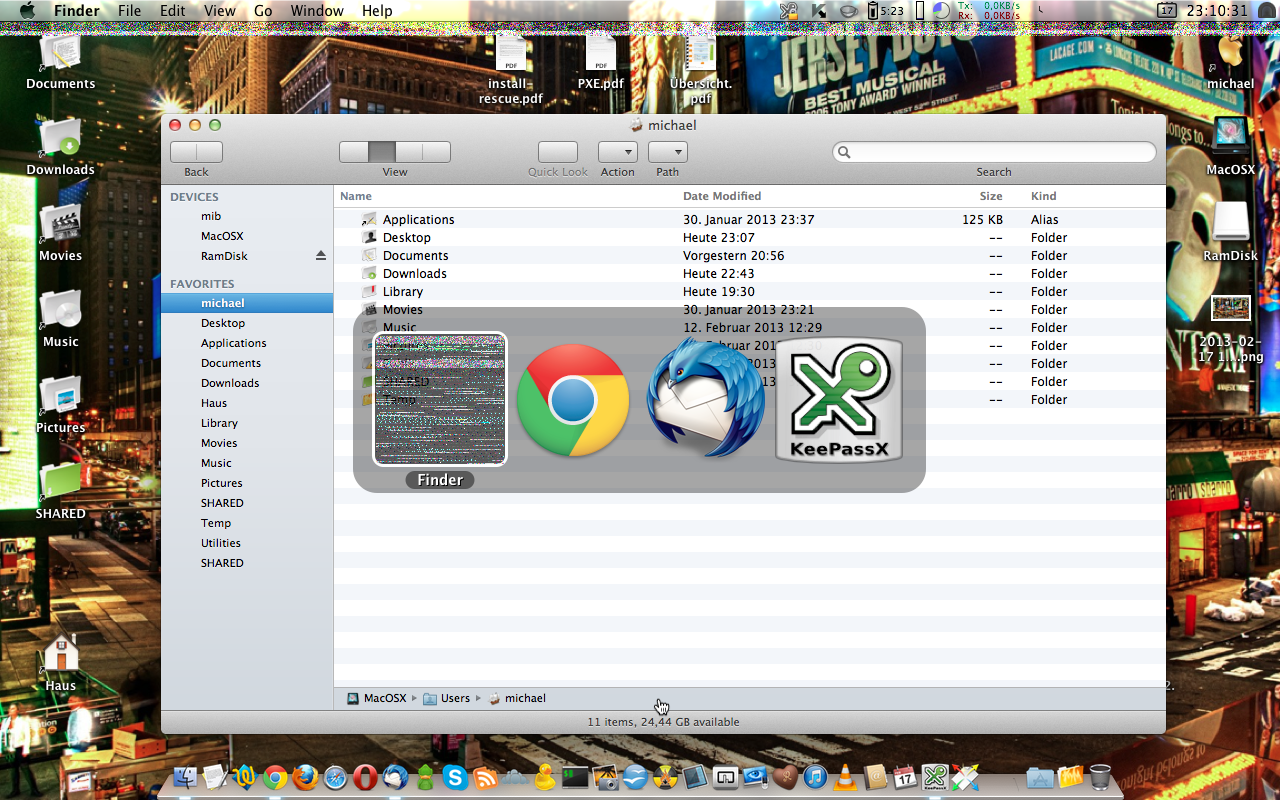1280x800 pixels.
Task: Switch to Google Chrome in the app switcher
Action: point(573,400)
